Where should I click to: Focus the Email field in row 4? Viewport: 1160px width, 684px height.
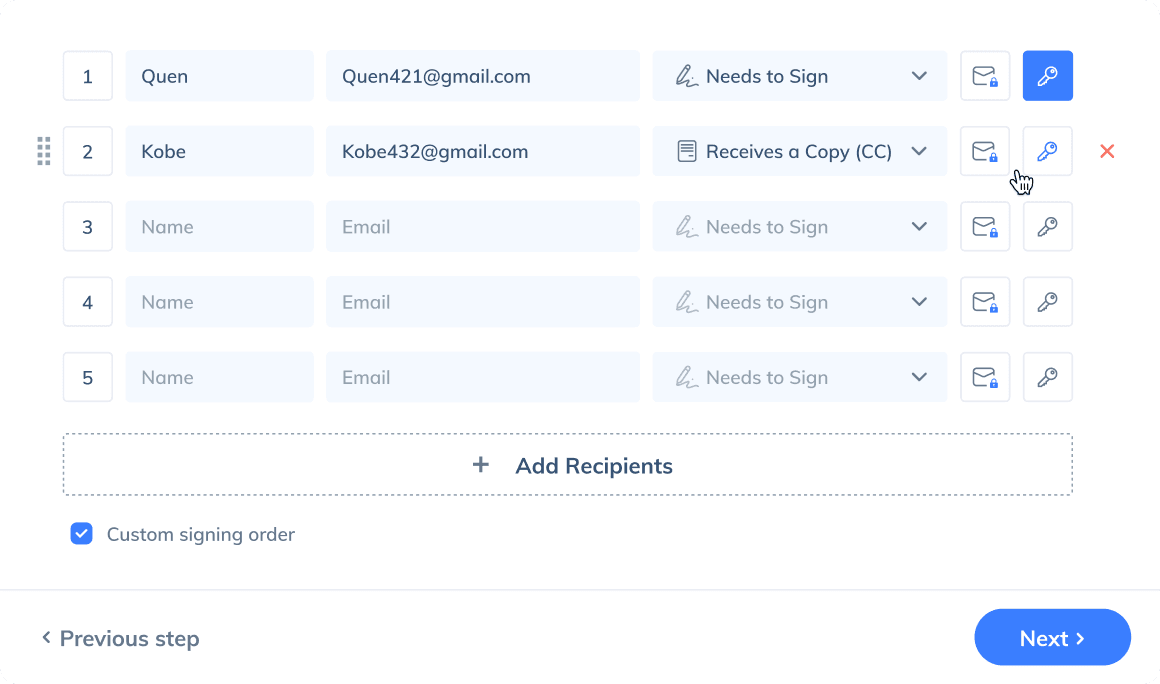pyautogui.click(x=482, y=302)
